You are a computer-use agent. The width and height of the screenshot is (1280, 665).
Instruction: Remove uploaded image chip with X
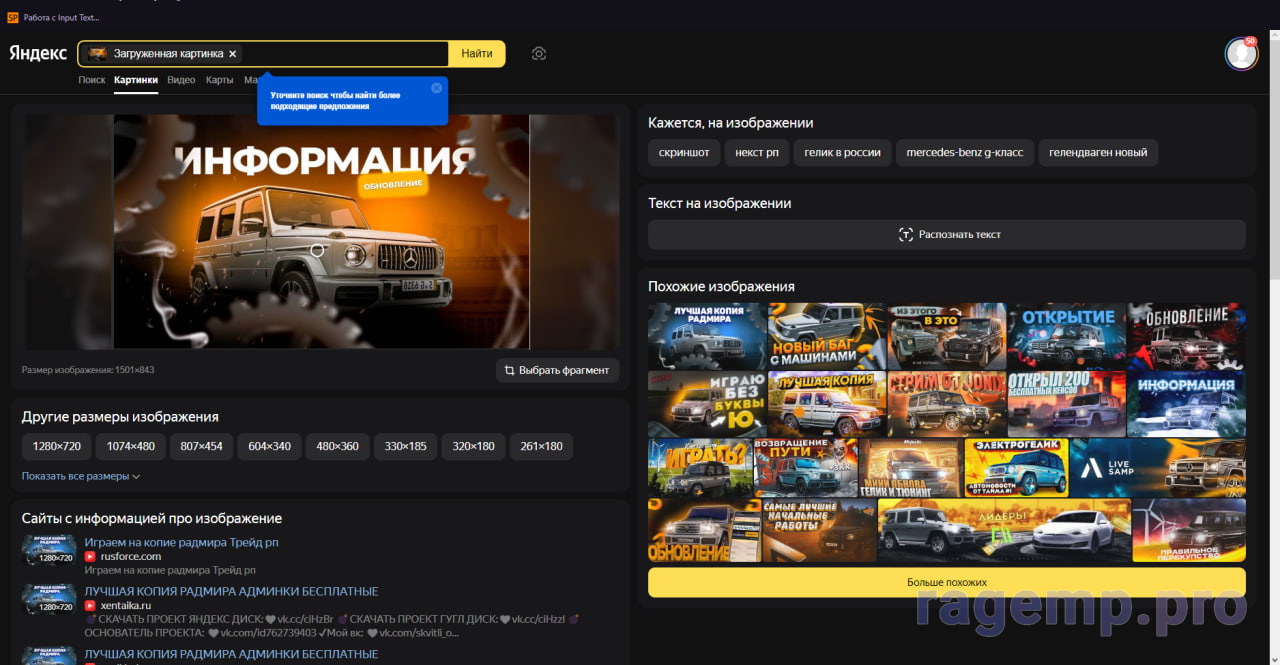233,54
